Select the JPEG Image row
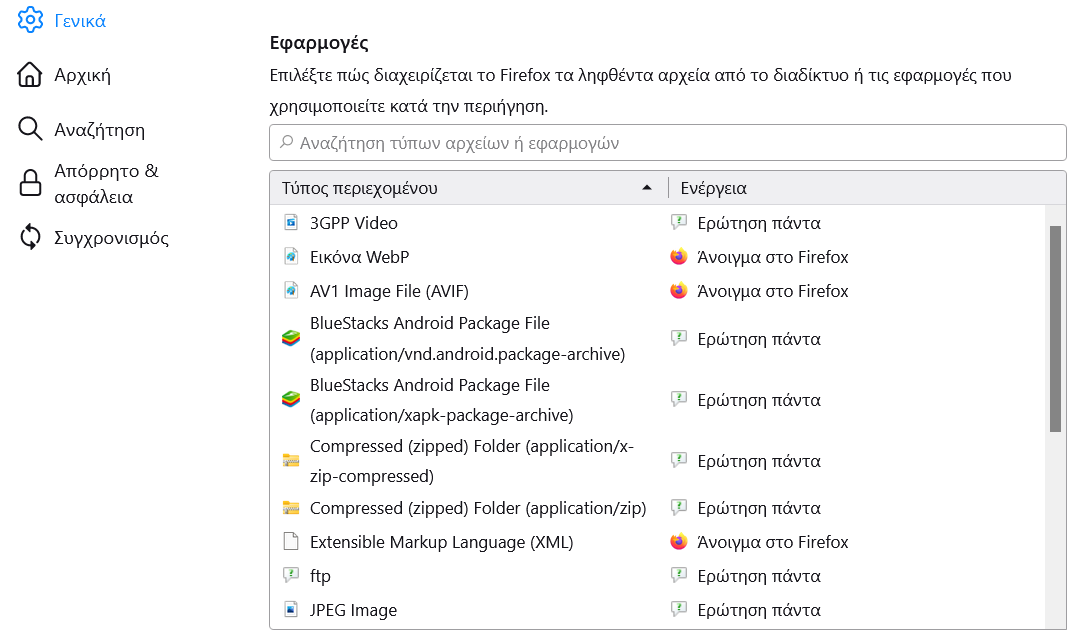The height and width of the screenshot is (643, 1081). coord(658,610)
